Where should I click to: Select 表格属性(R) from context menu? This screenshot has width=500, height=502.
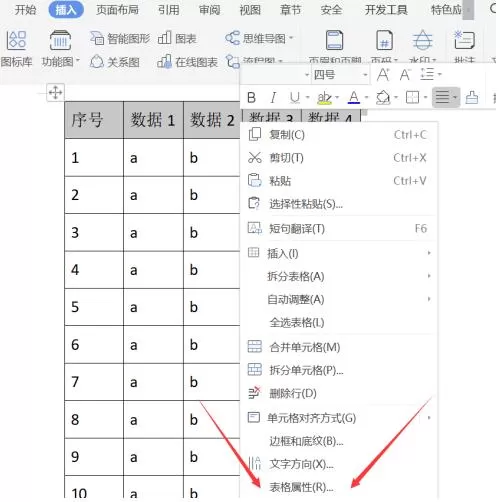point(301,487)
